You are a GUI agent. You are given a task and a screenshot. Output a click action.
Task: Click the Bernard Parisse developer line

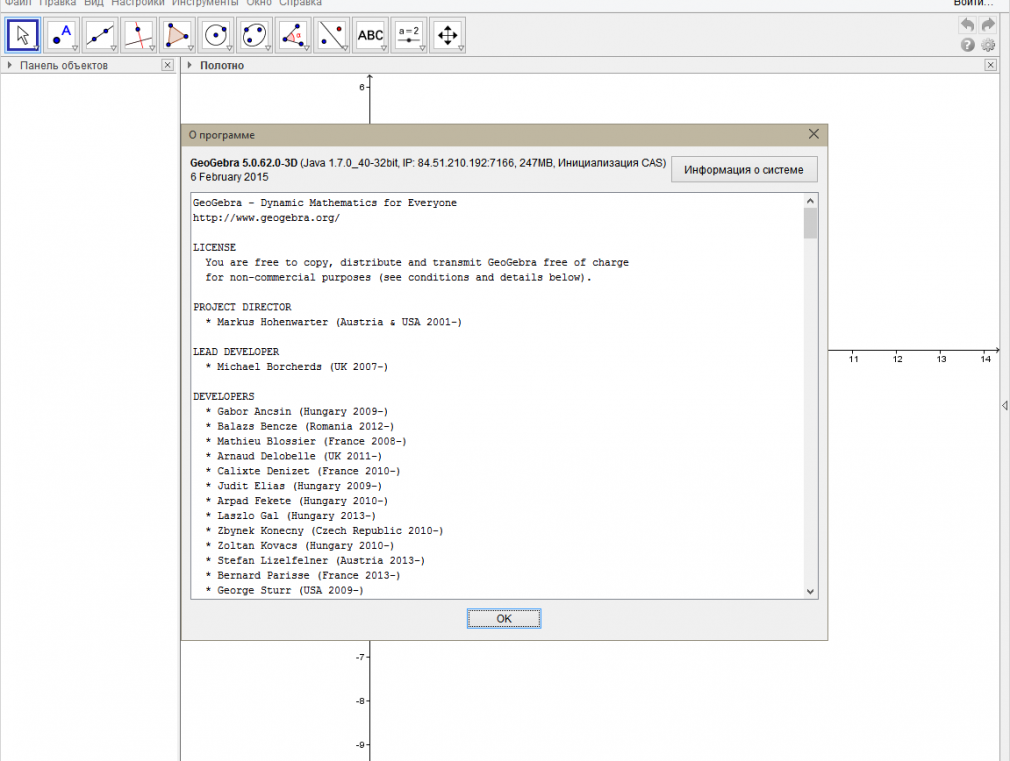click(x=303, y=575)
